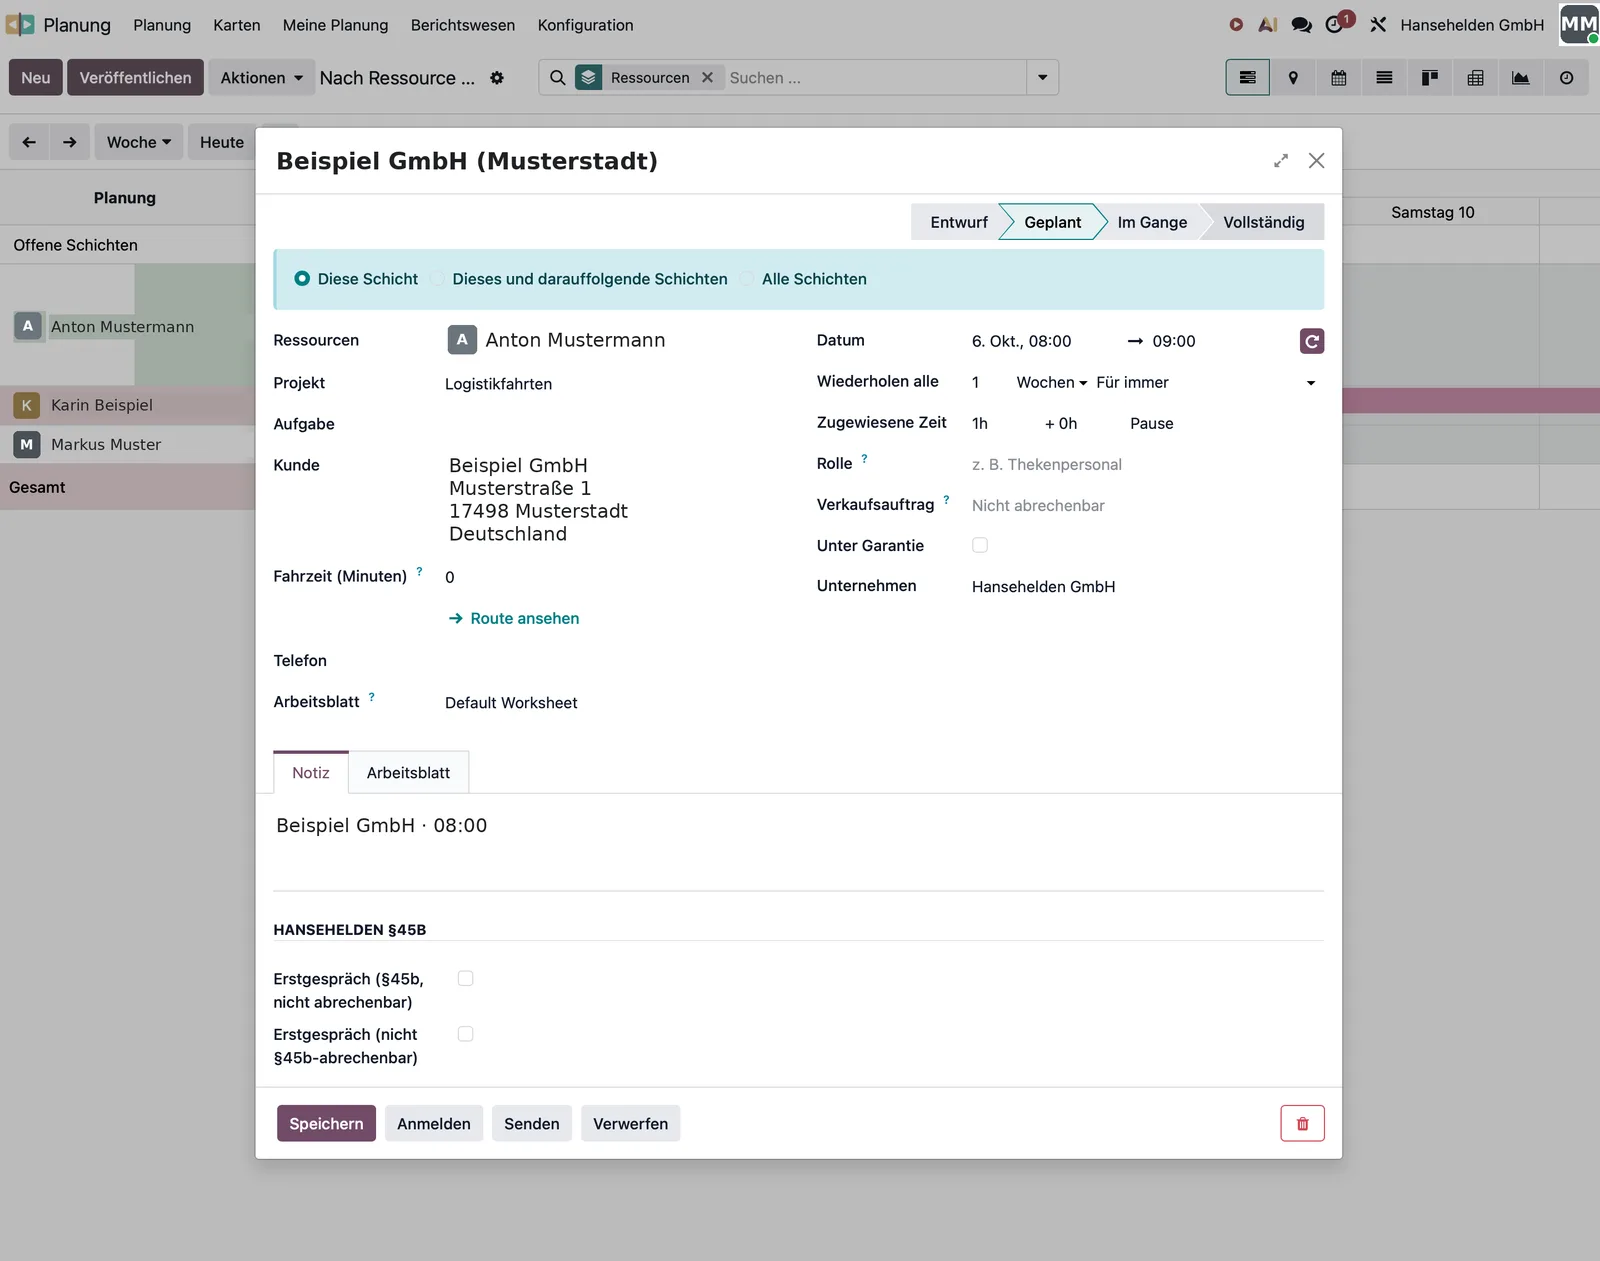1600x1261 pixels.
Task: Click the purple recurrence refresh icon
Action: pos(1312,341)
